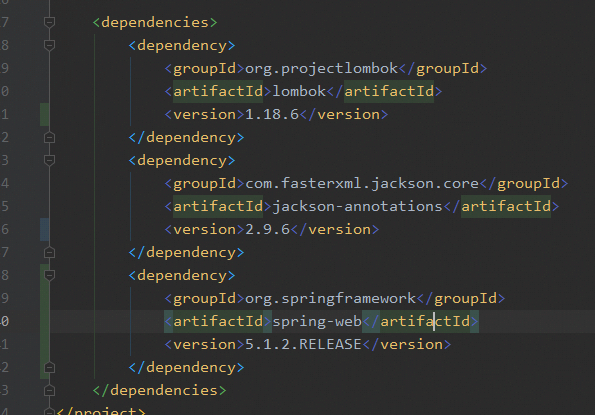Click the spring-web artifactId value
The height and width of the screenshot is (415, 595).
317,322
